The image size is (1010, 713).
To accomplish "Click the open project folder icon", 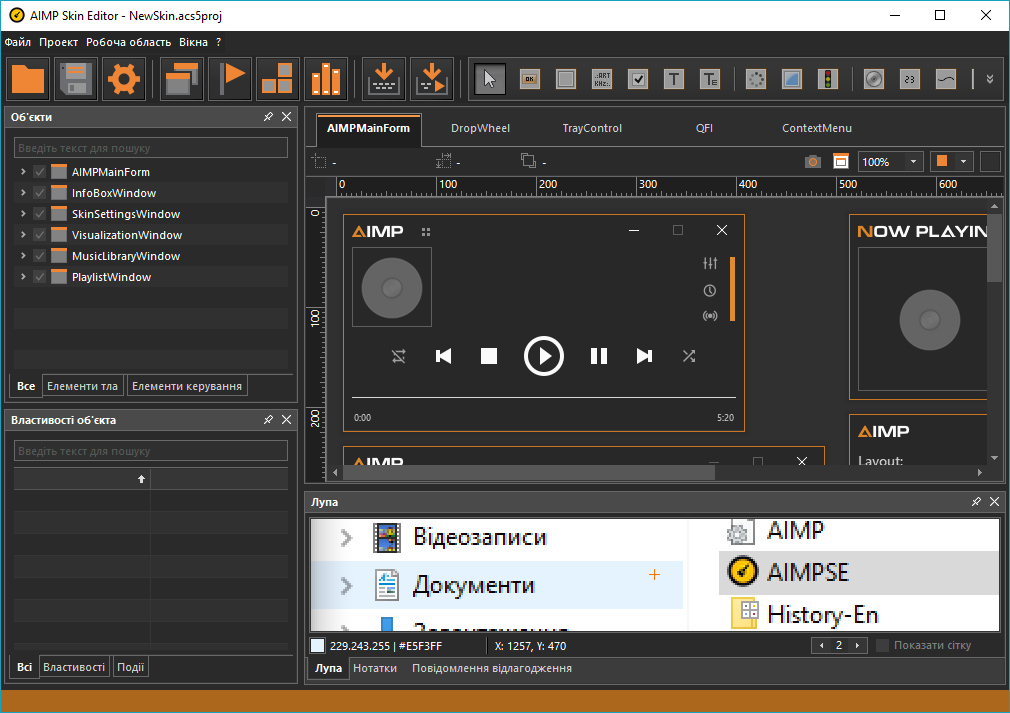I will [28, 79].
